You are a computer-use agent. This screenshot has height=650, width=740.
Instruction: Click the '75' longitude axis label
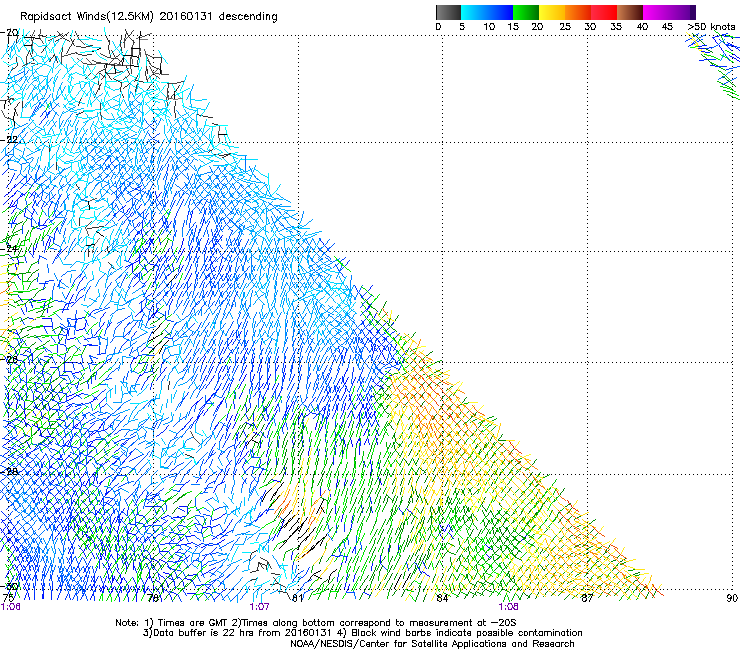pos(8,598)
